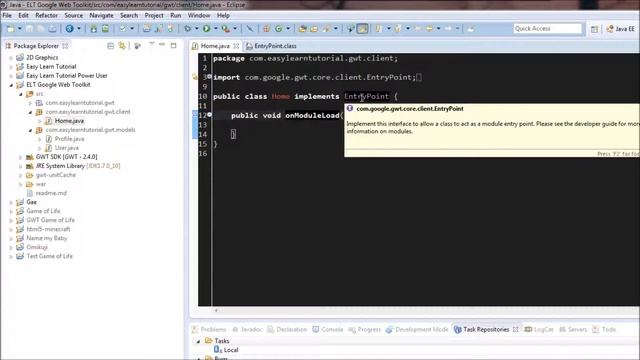Click the blue Google services toolbar icon
The height and width of the screenshot is (360, 640).
(x=69, y=29)
